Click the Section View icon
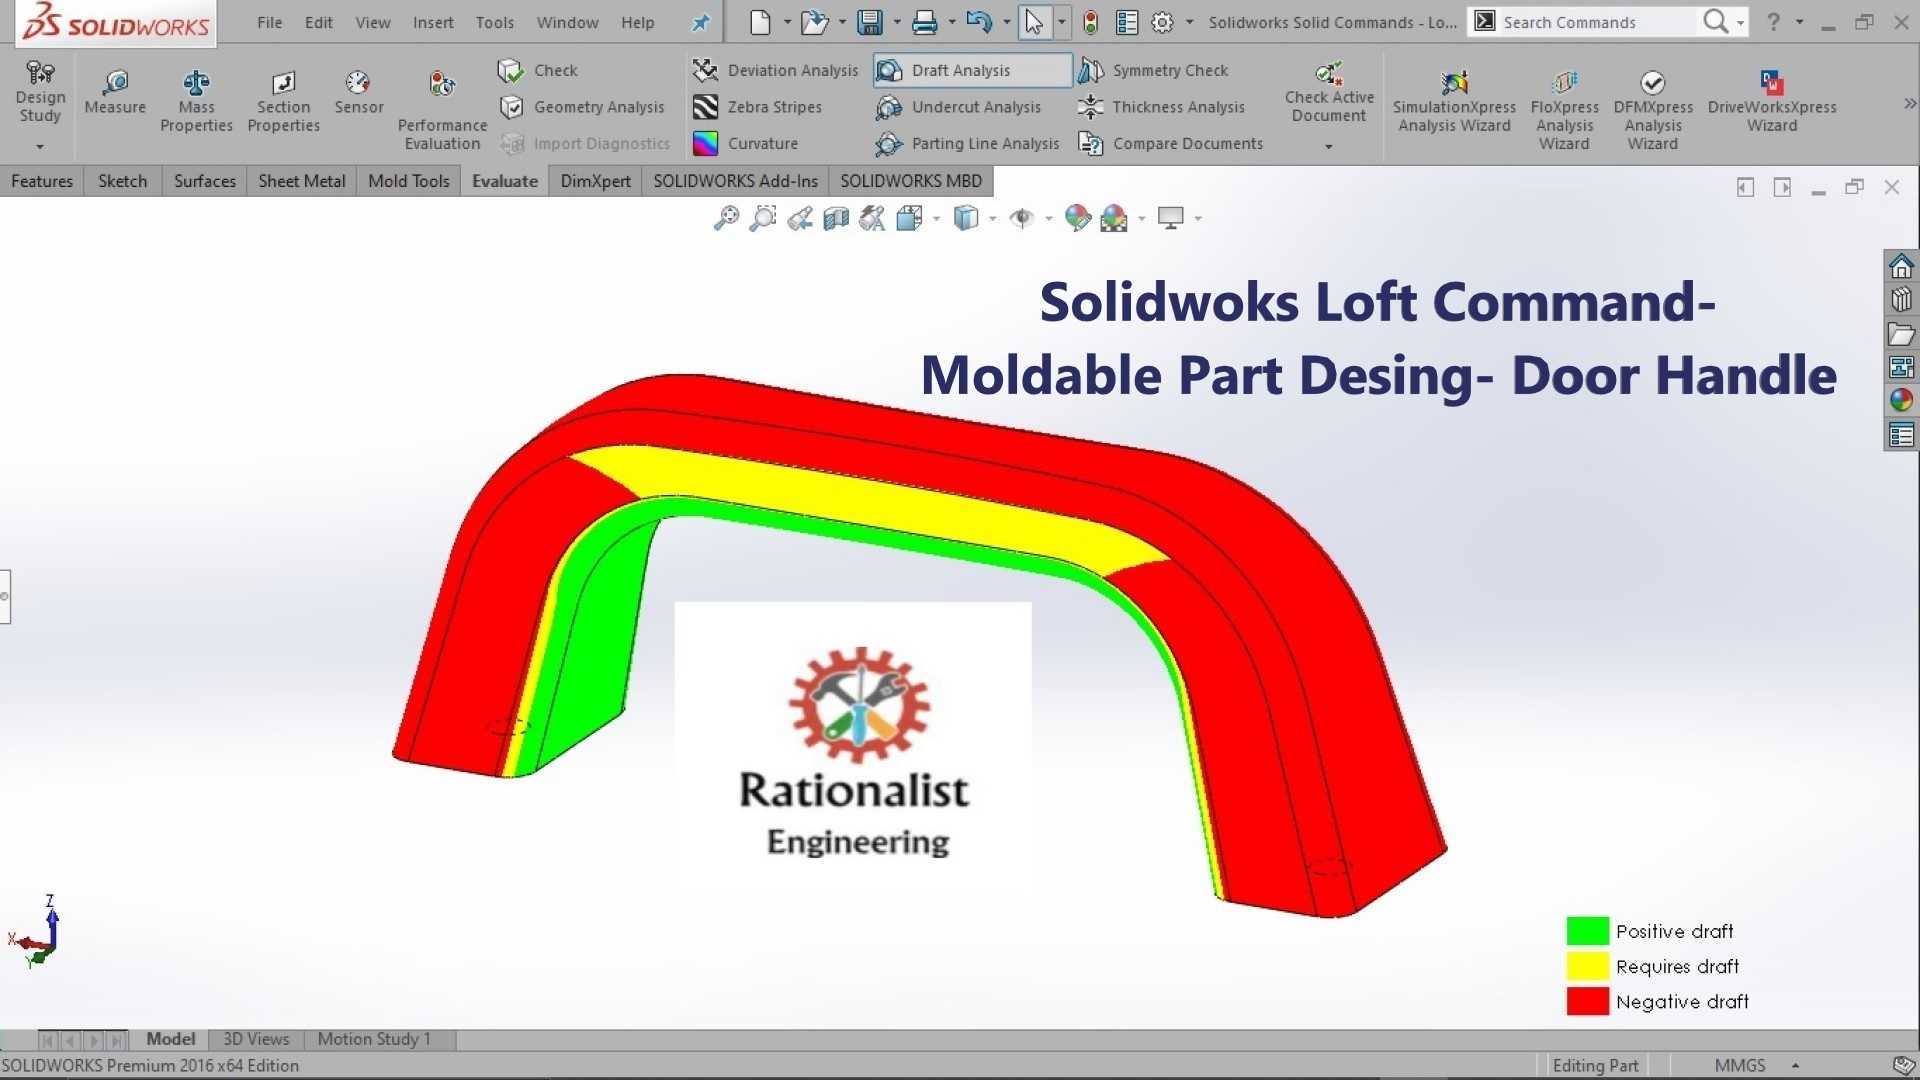Viewport: 1920px width, 1080px height. coord(835,217)
